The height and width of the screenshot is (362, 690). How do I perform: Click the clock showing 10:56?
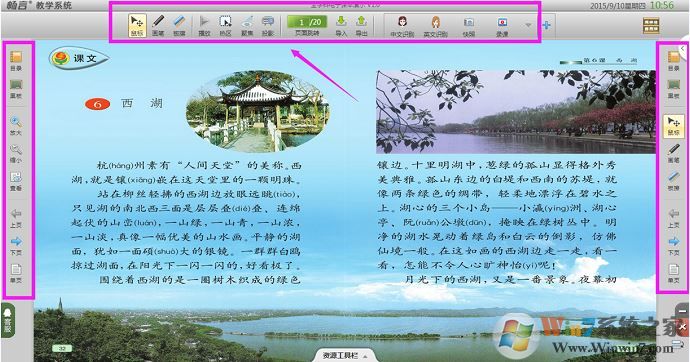pos(662,5)
